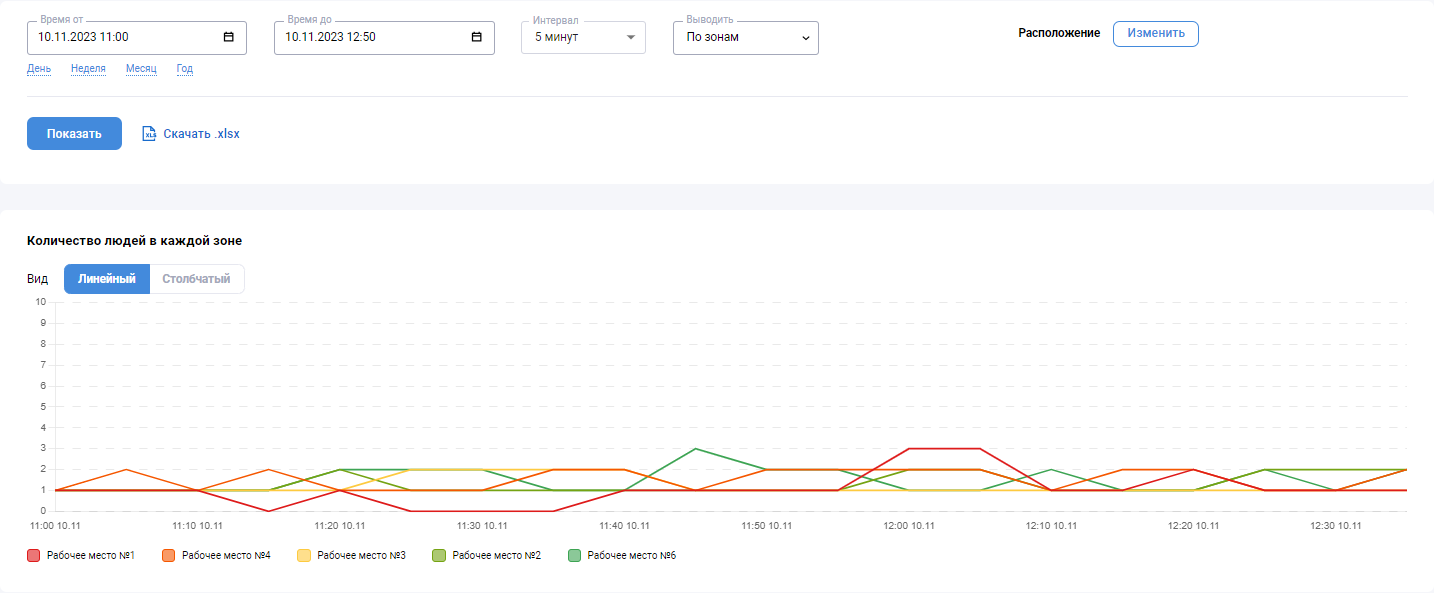Expand the Интервал dropdown arrow
1434x593 pixels.
tap(630, 38)
